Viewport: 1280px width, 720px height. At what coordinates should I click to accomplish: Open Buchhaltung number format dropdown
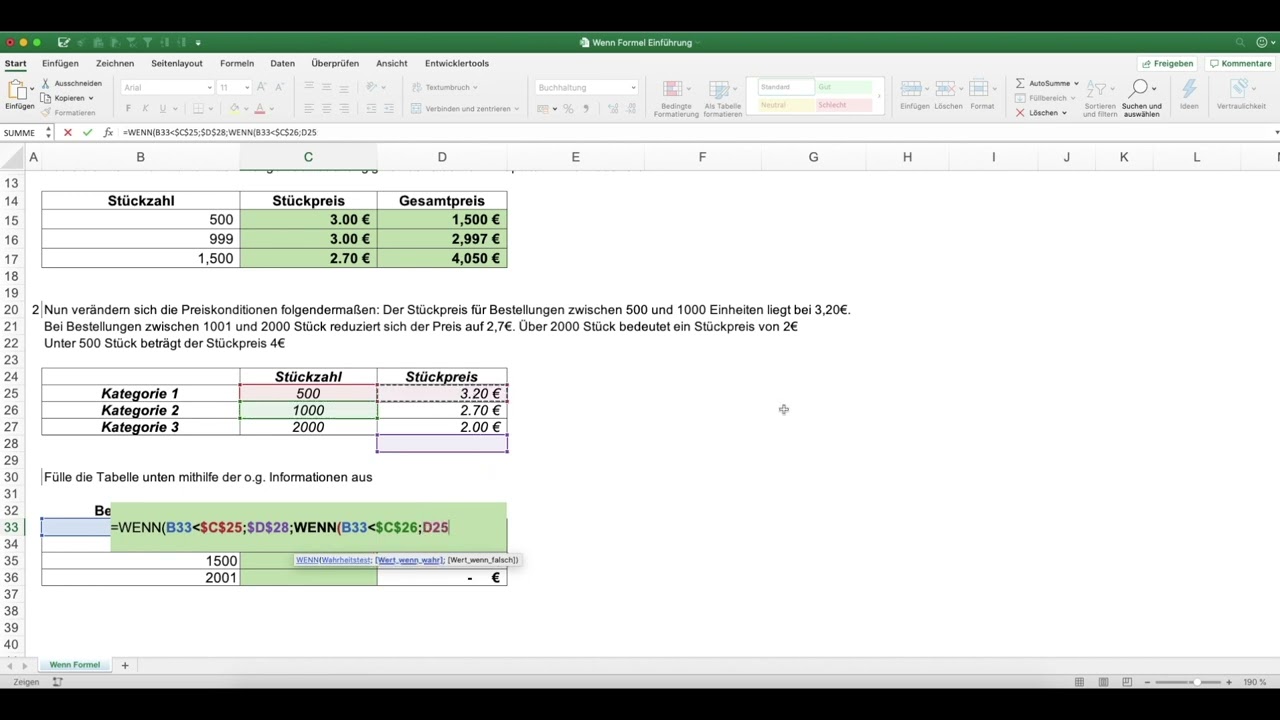point(633,88)
